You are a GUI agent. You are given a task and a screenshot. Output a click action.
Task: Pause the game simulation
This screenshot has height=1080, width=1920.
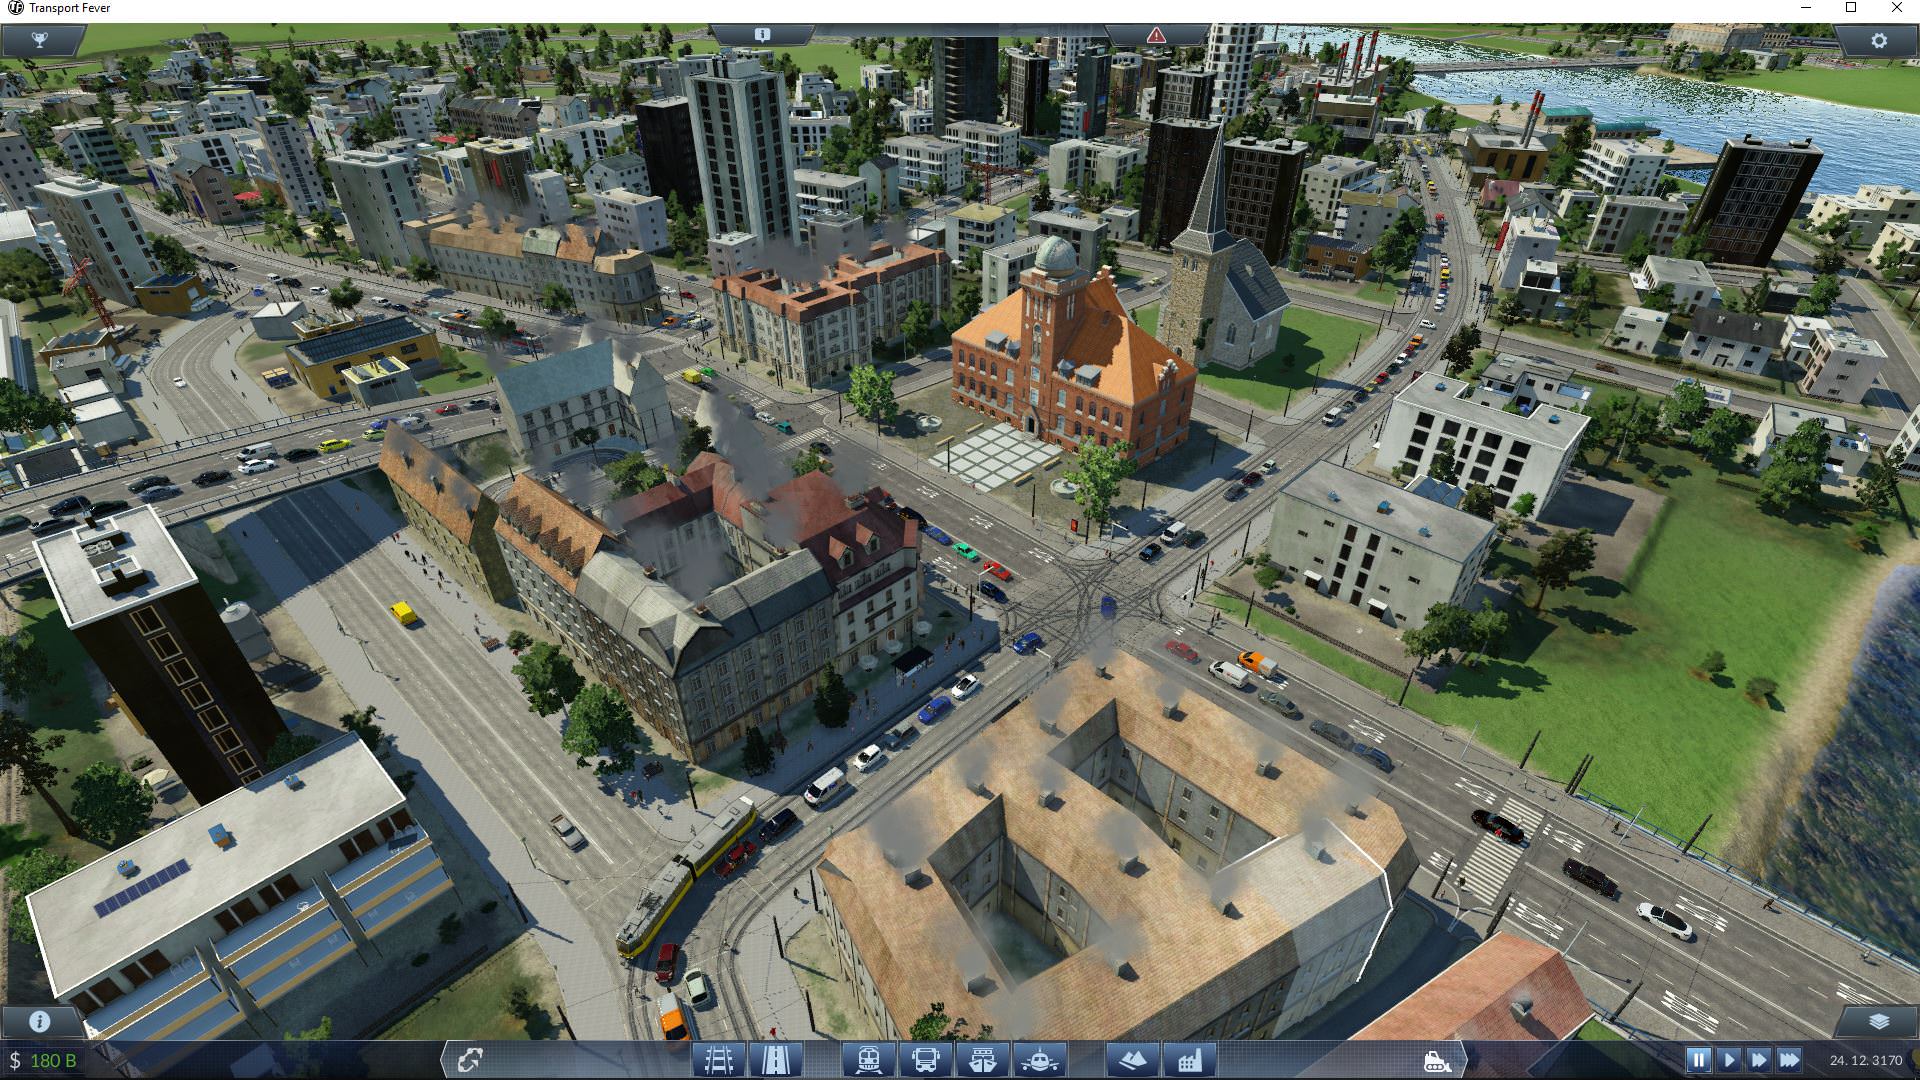pos(1698,1060)
